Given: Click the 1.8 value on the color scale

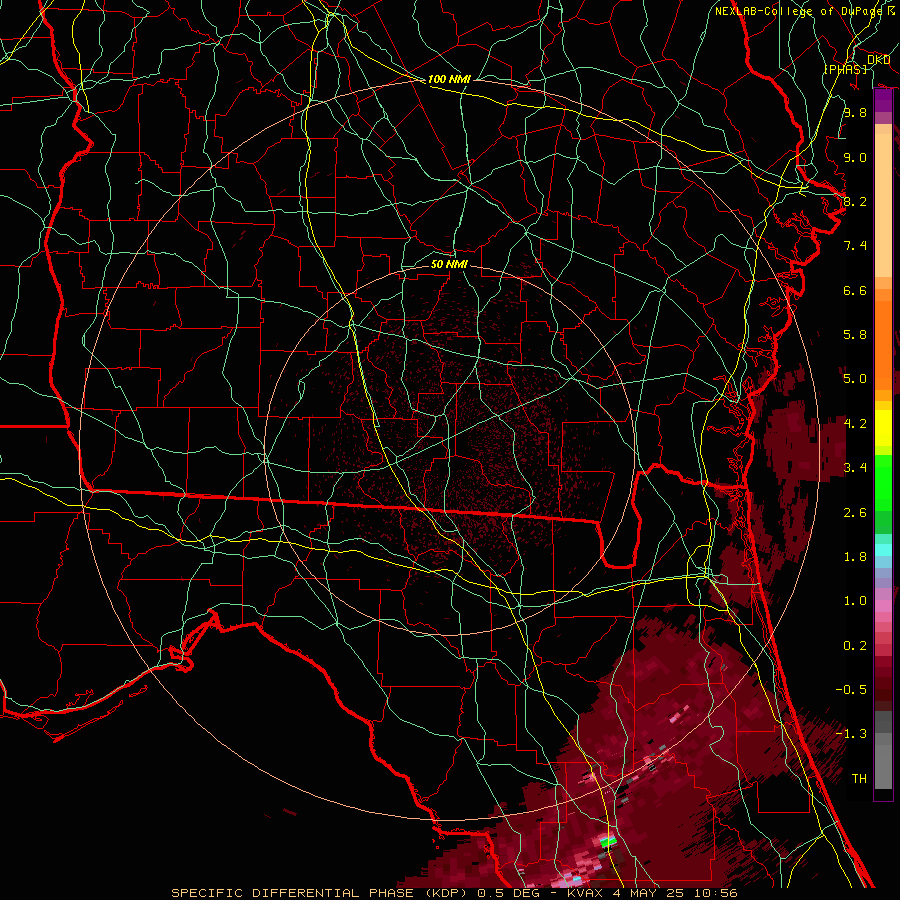Looking at the screenshot, I should tap(855, 557).
